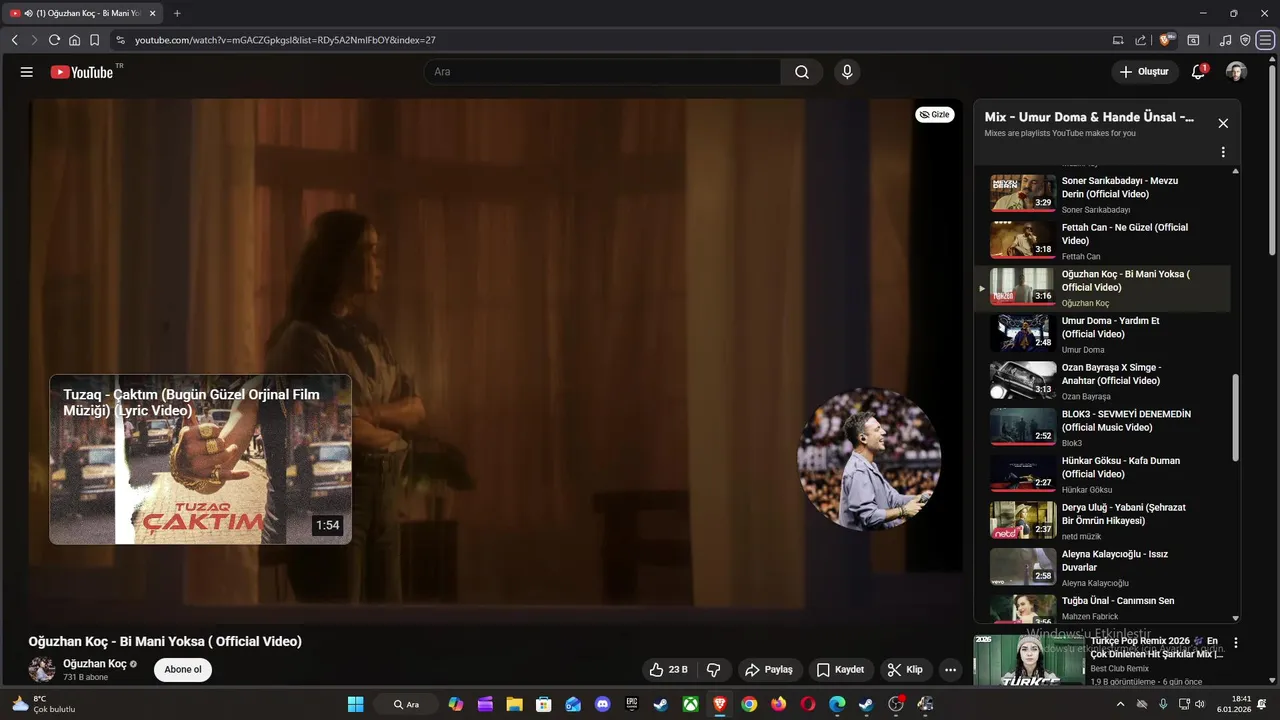The width and height of the screenshot is (1280, 720).
Task: Open the Brave main menu
Action: (1266, 40)
